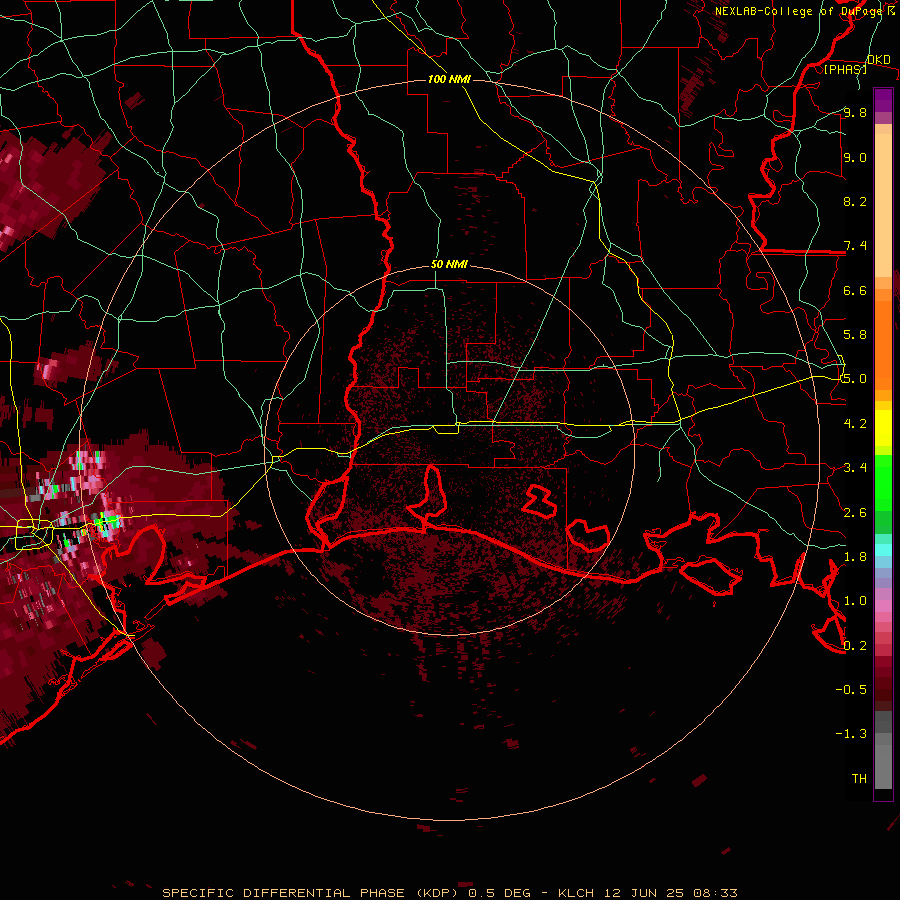Click the 0.2 scale value
Image resolution: width=900 pixels, height=900 pixels.
point(855,645)
